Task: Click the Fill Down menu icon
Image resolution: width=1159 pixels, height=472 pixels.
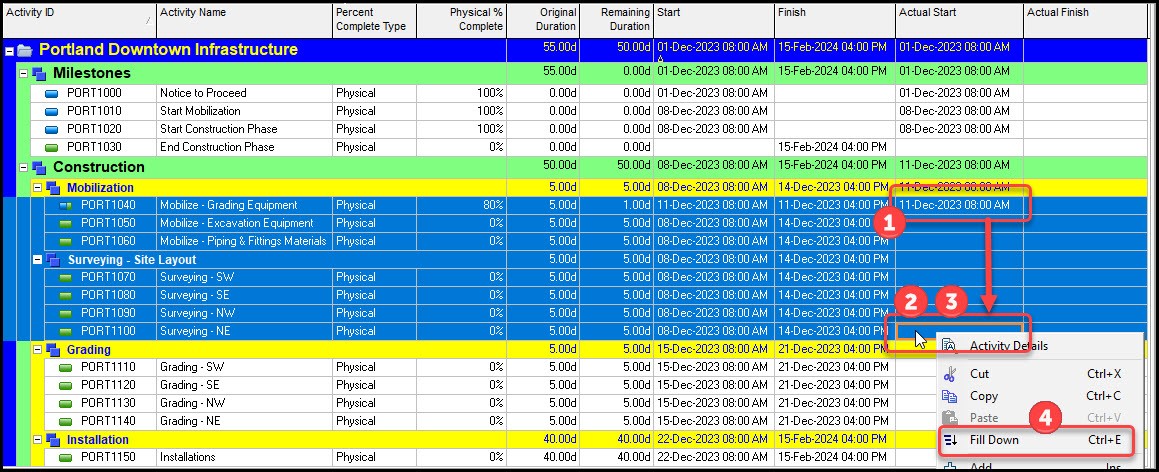Action: click(950, 440)
